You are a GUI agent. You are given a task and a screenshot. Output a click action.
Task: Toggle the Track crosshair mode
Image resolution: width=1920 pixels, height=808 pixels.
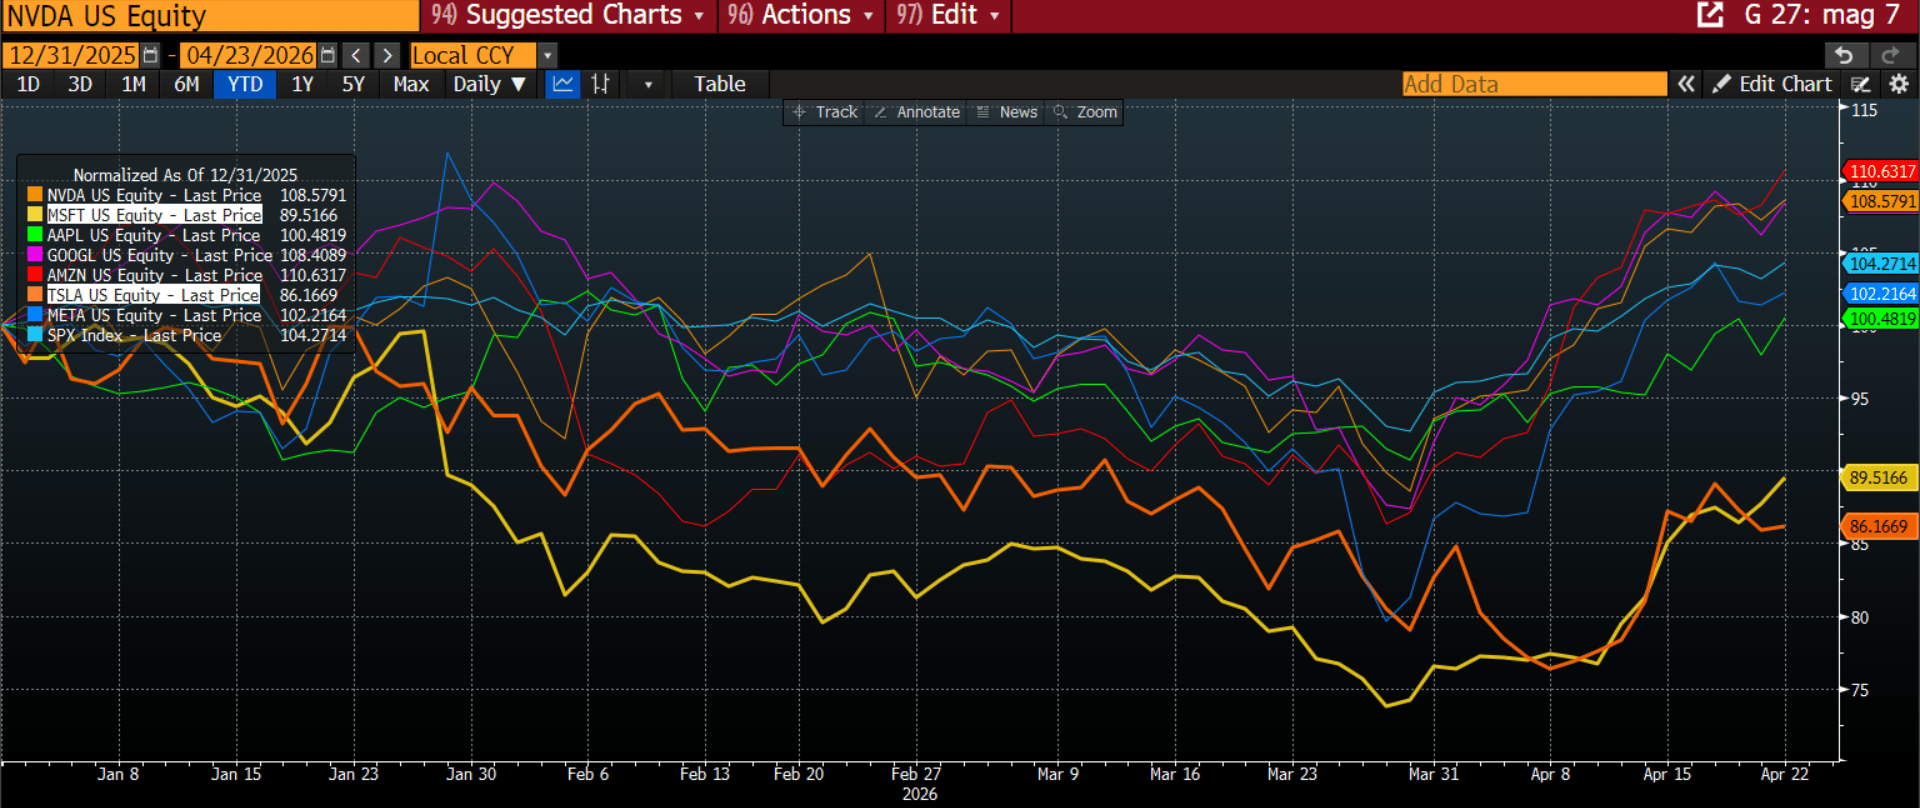point(826,112)
